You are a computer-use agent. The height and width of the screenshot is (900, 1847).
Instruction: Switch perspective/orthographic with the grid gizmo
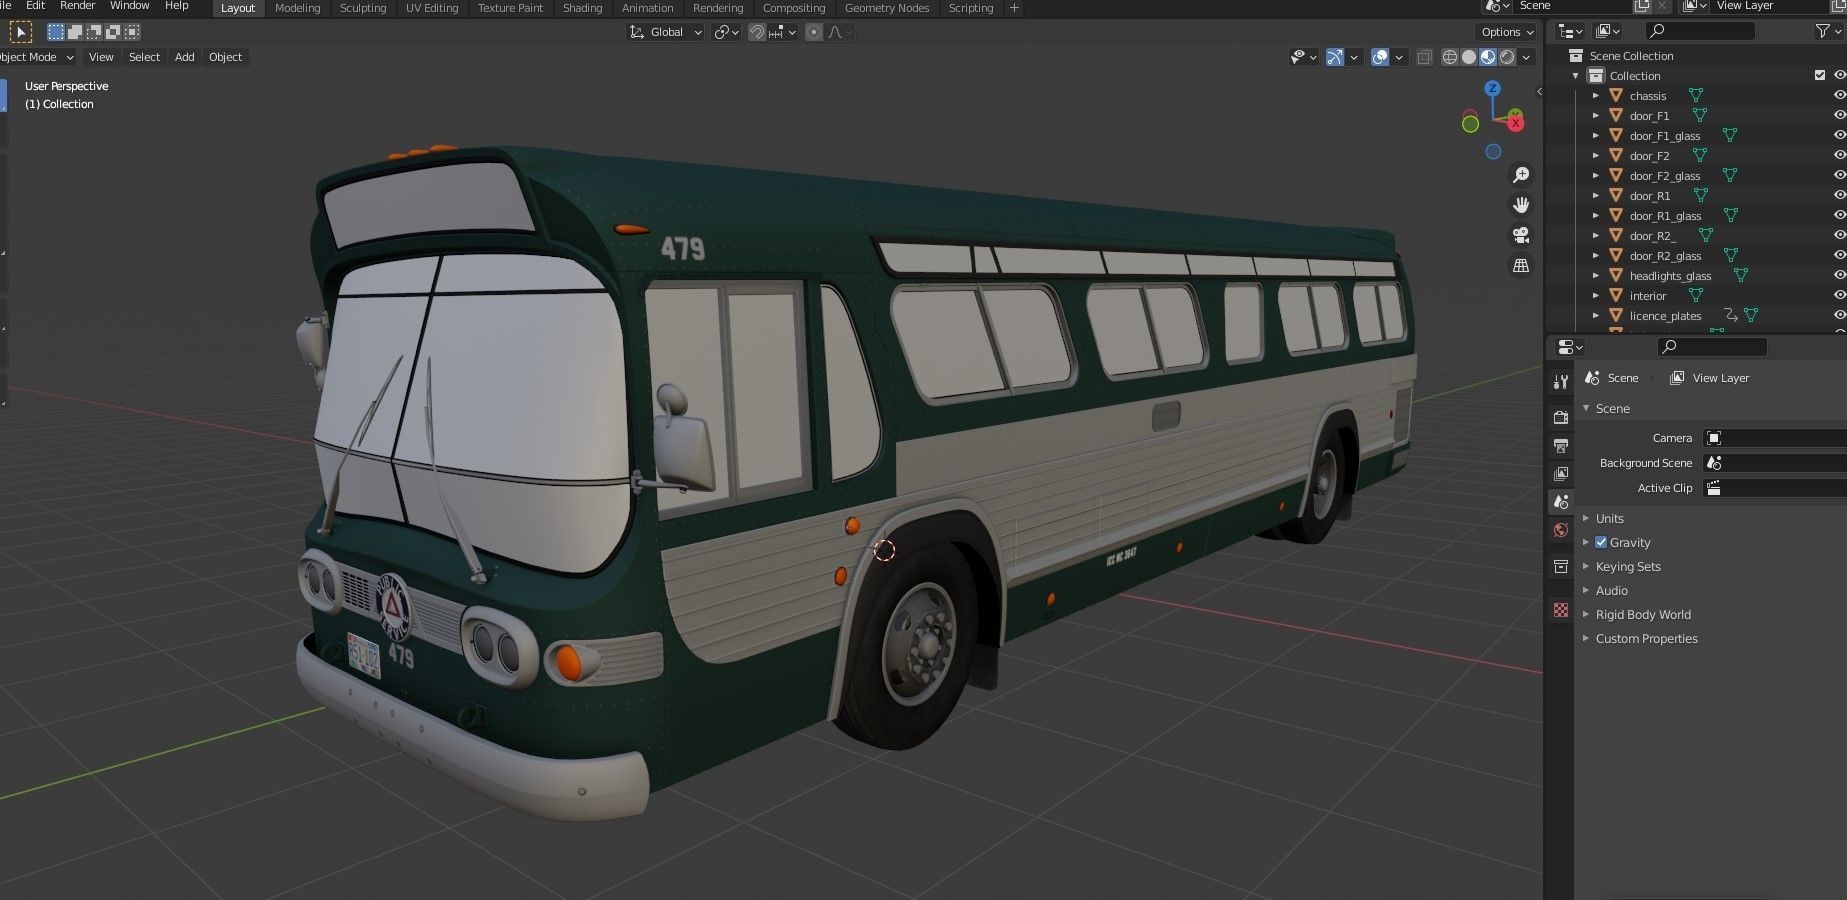pos(1521,265)
